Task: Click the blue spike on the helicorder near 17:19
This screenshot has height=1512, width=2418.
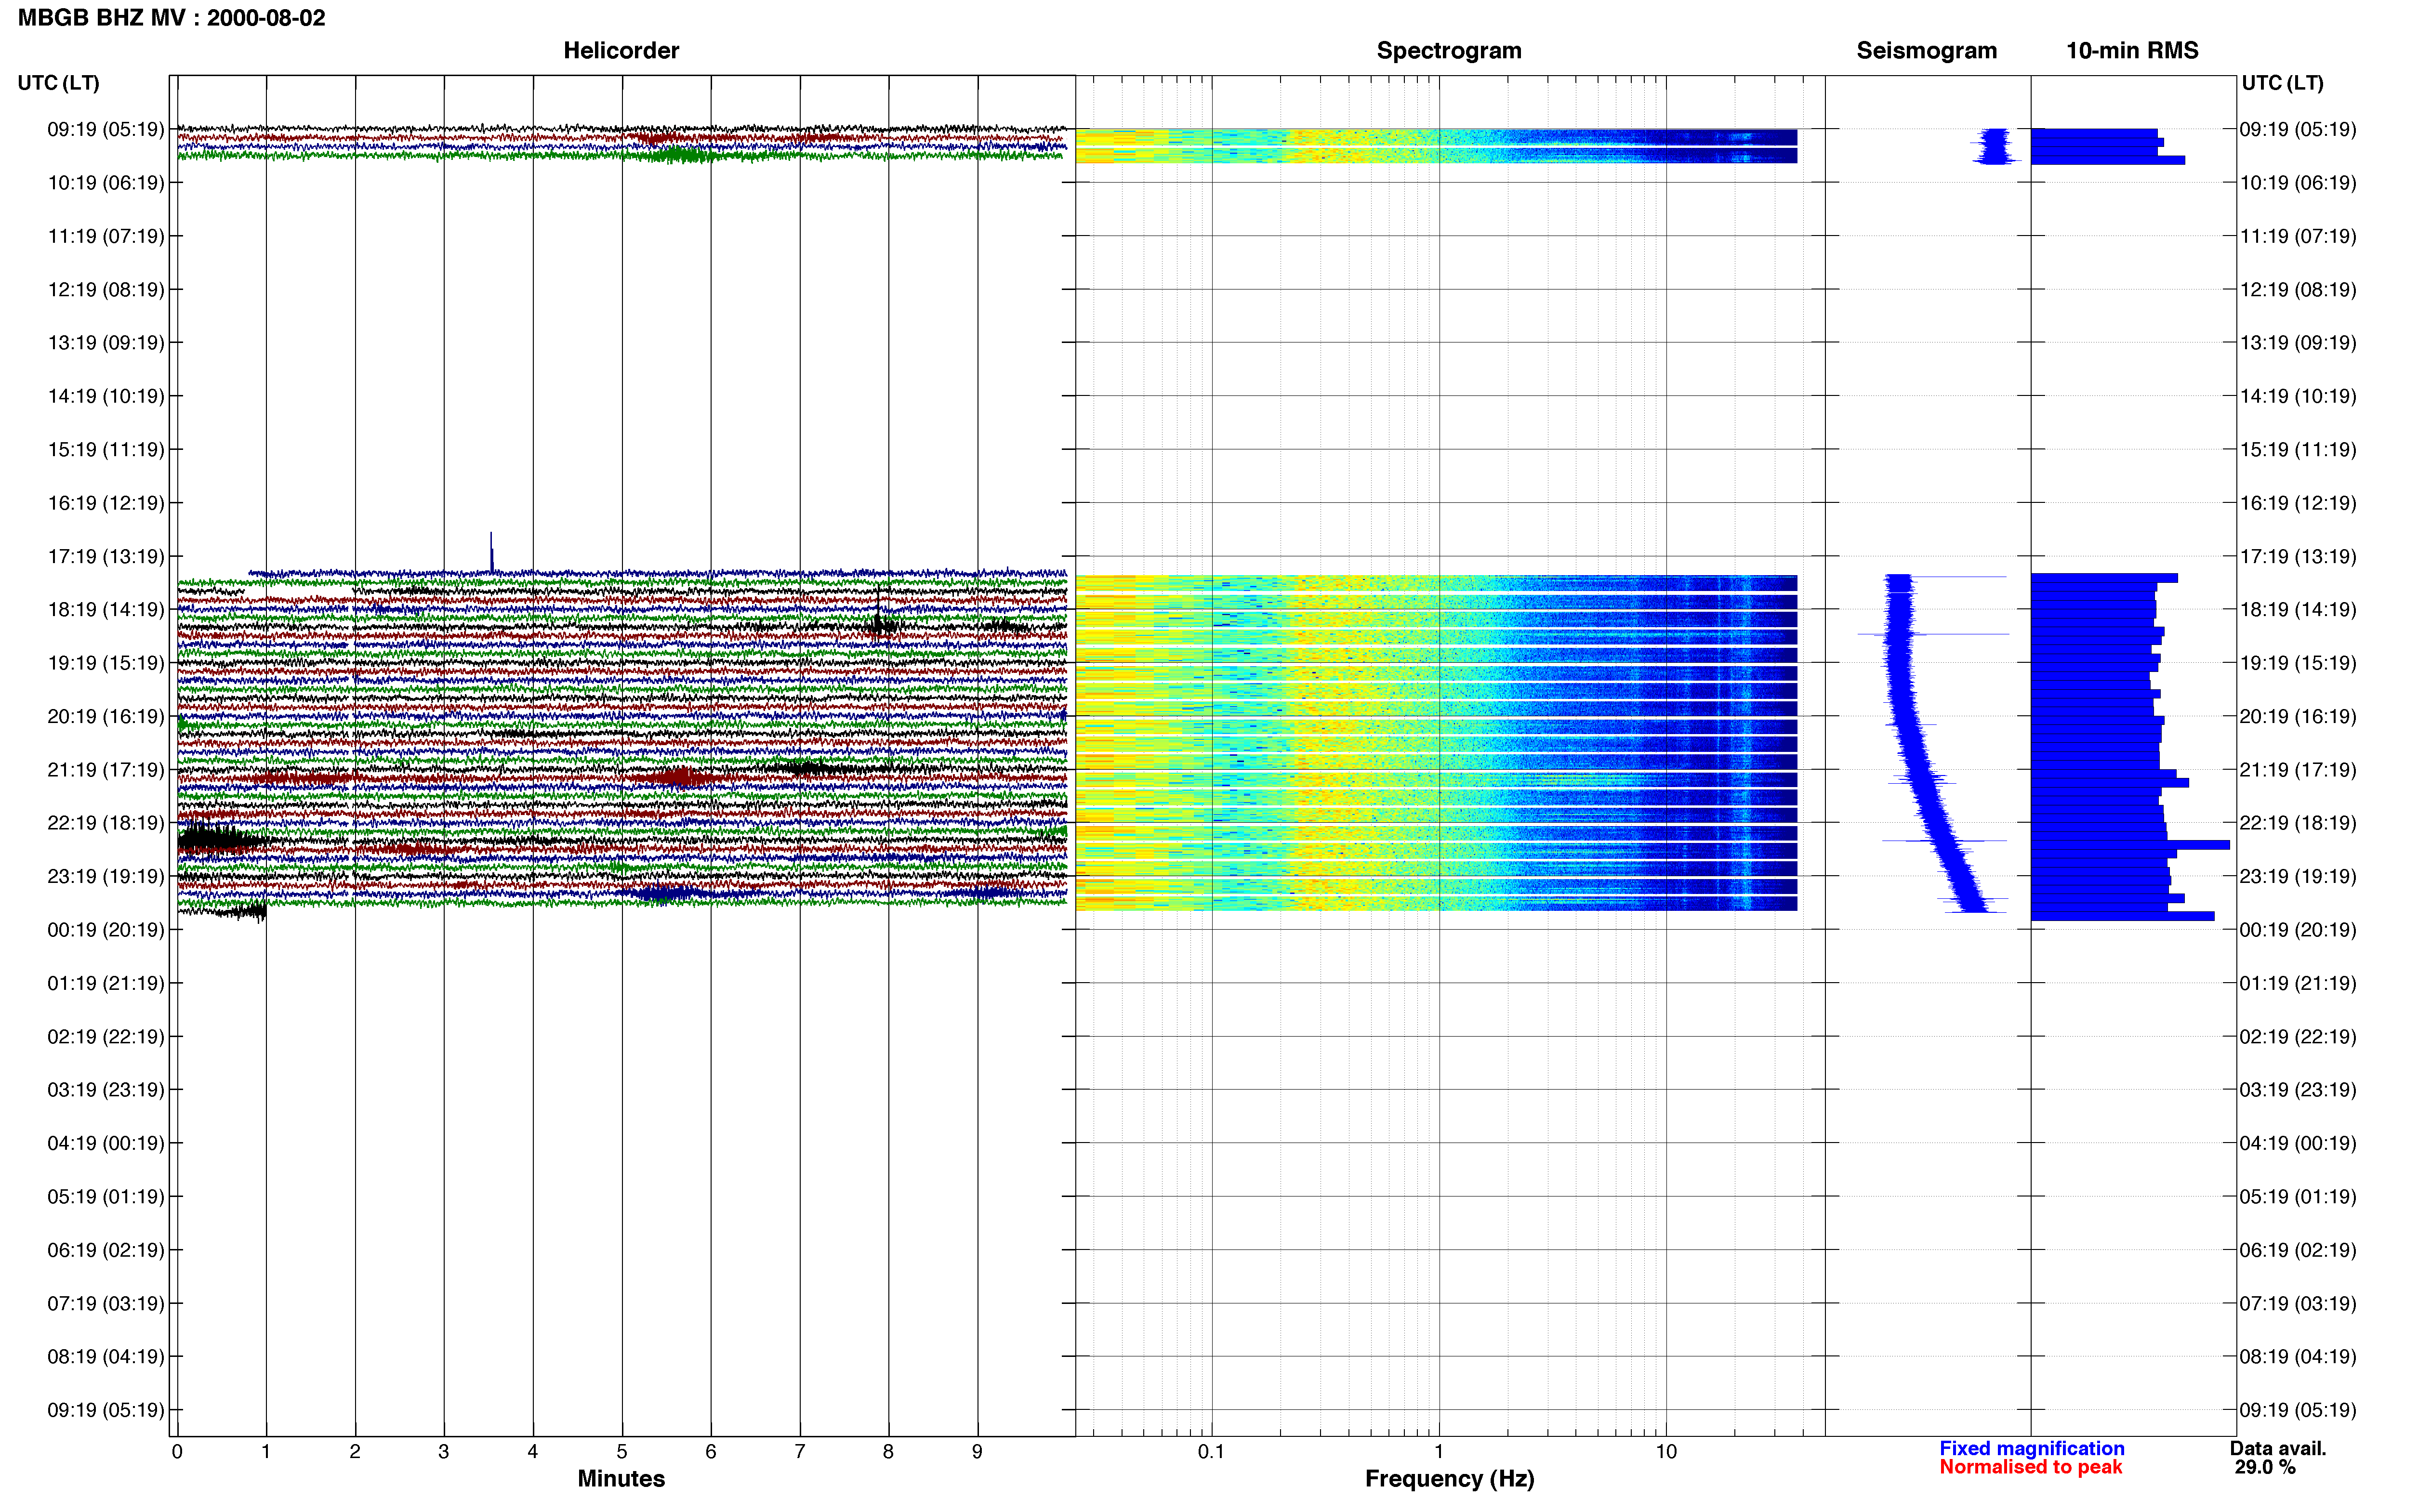Action: [491, 552]
